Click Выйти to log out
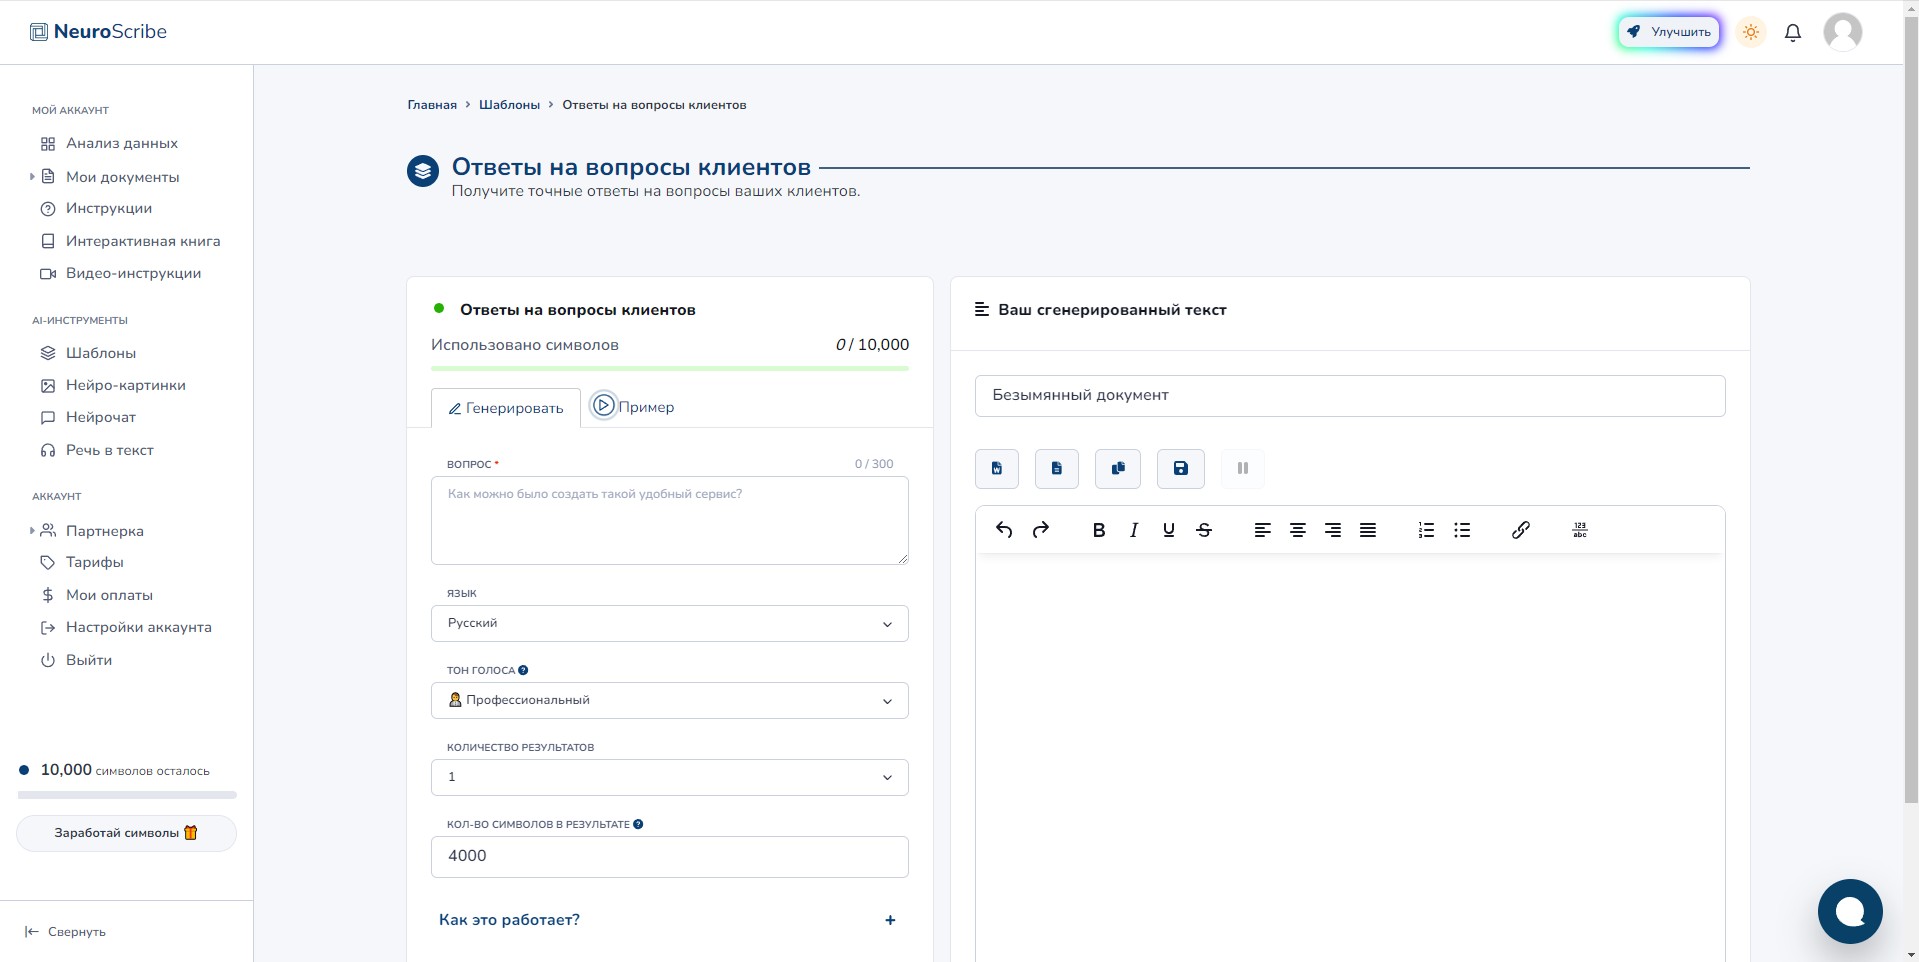 pos(76,661)
